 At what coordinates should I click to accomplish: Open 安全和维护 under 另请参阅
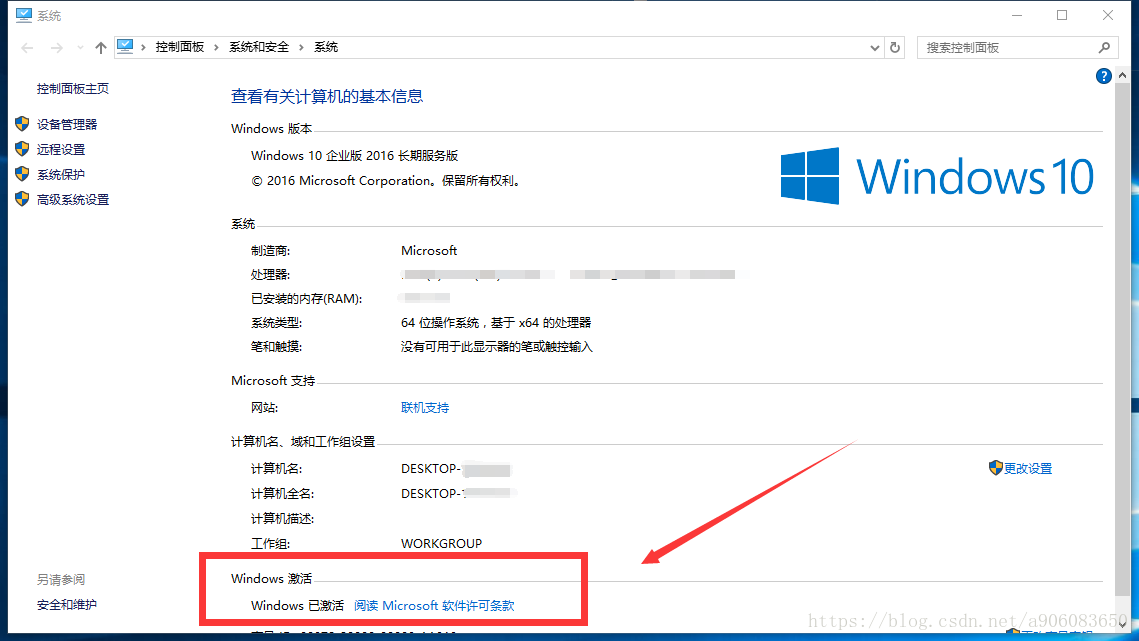pyautogui.click(x=67, y=605)
